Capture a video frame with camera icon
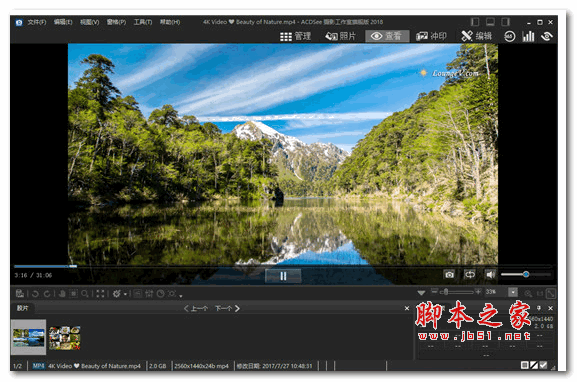Image resolution: width=577 pixels, height=382 pixels. [449, 275]
